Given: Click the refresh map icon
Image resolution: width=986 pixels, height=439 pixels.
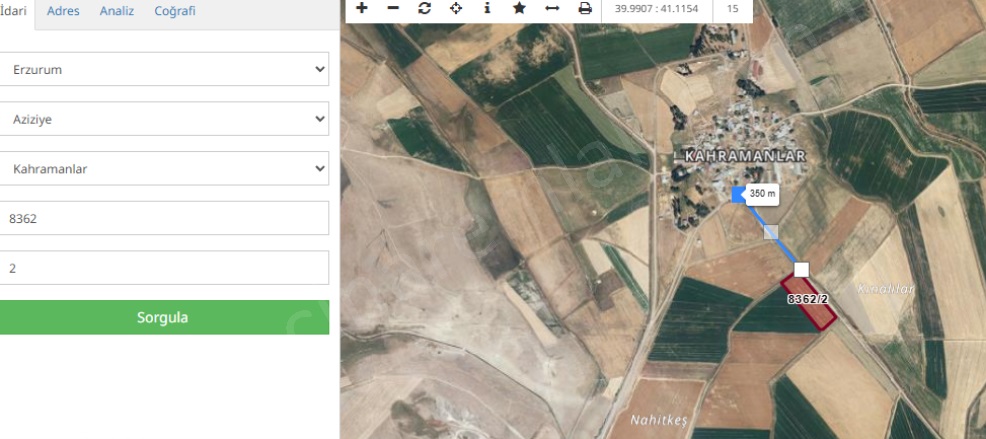Looking at the screenshot, I should coord(425,8).
